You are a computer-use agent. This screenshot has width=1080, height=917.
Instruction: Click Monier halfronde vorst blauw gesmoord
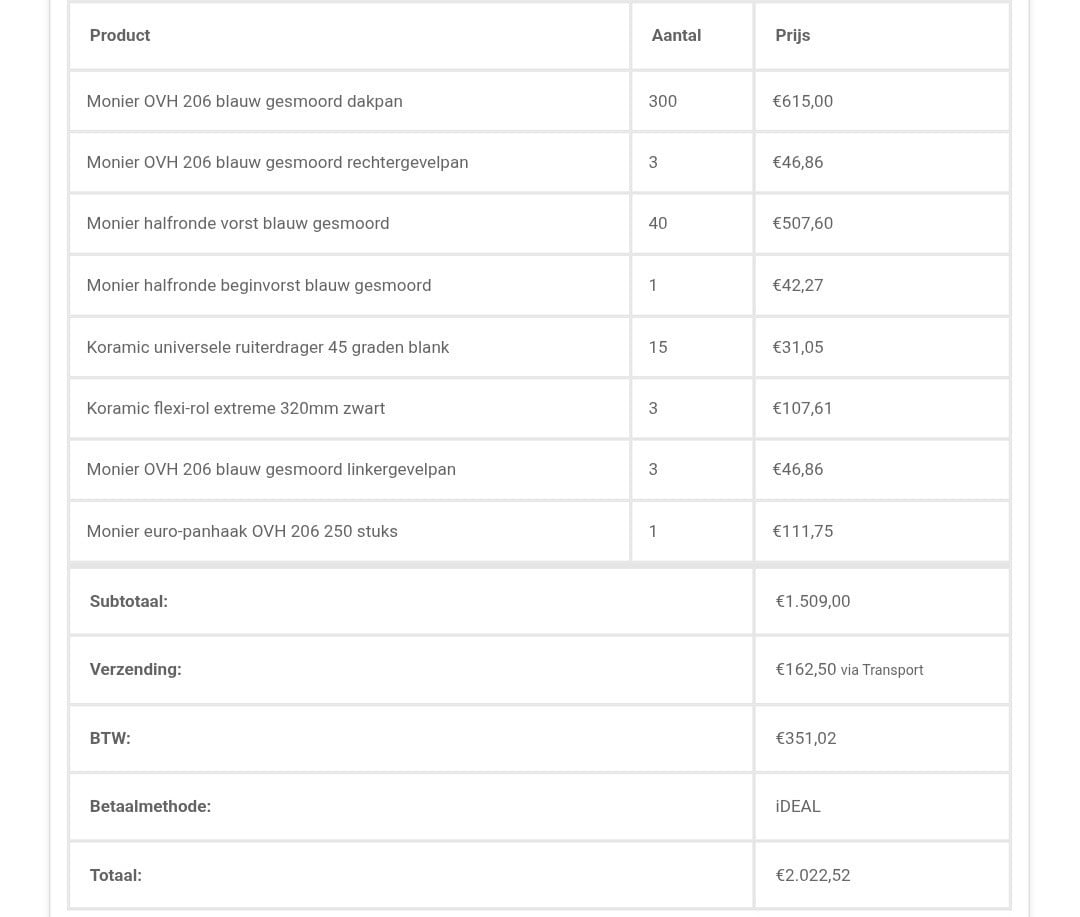coord(238,223)
